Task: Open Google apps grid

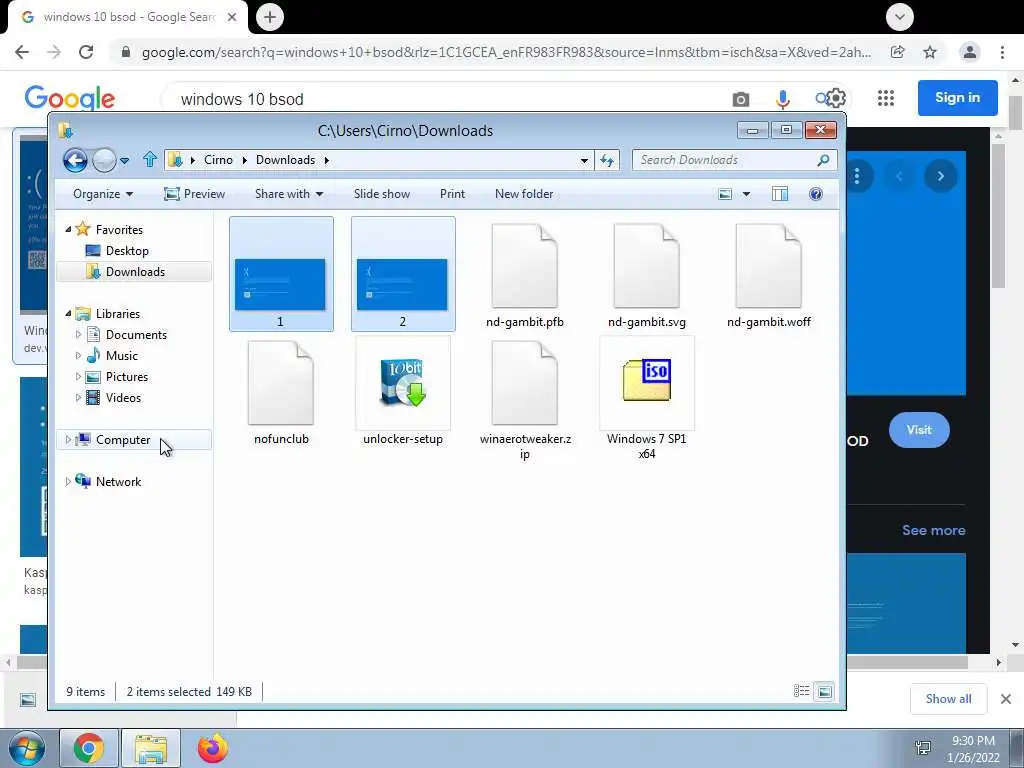Action: click(x=886, y=98)
